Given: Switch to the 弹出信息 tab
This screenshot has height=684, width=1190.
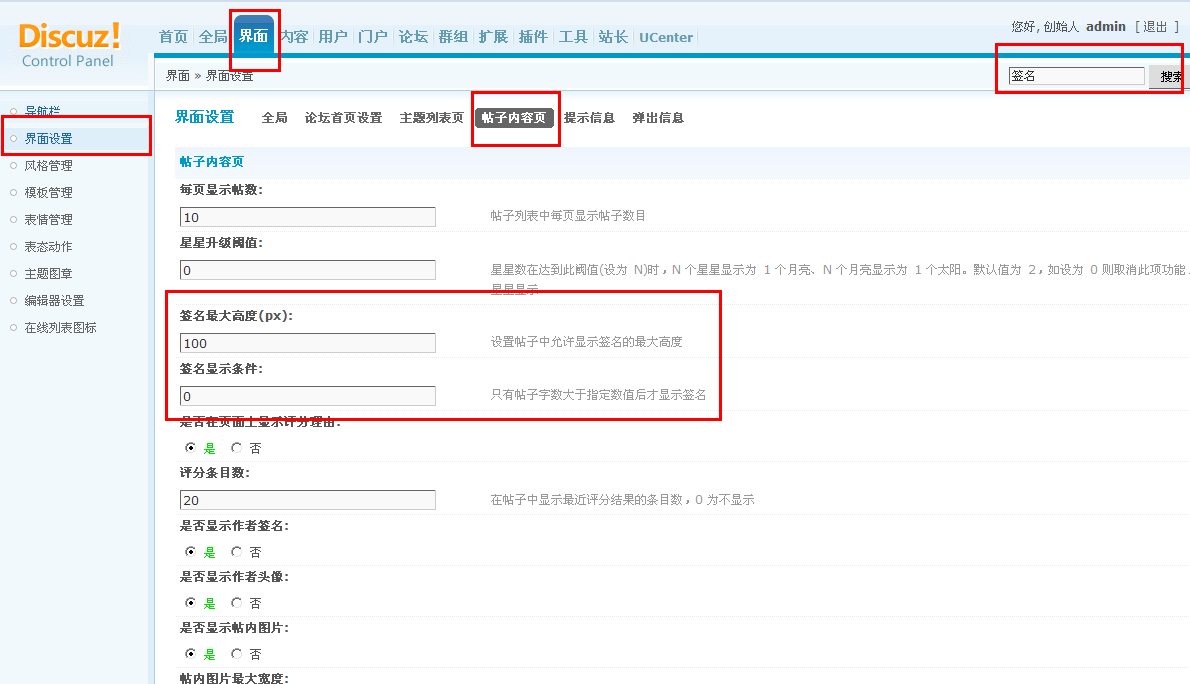Looking at the screenshot, I should (658, 118).
